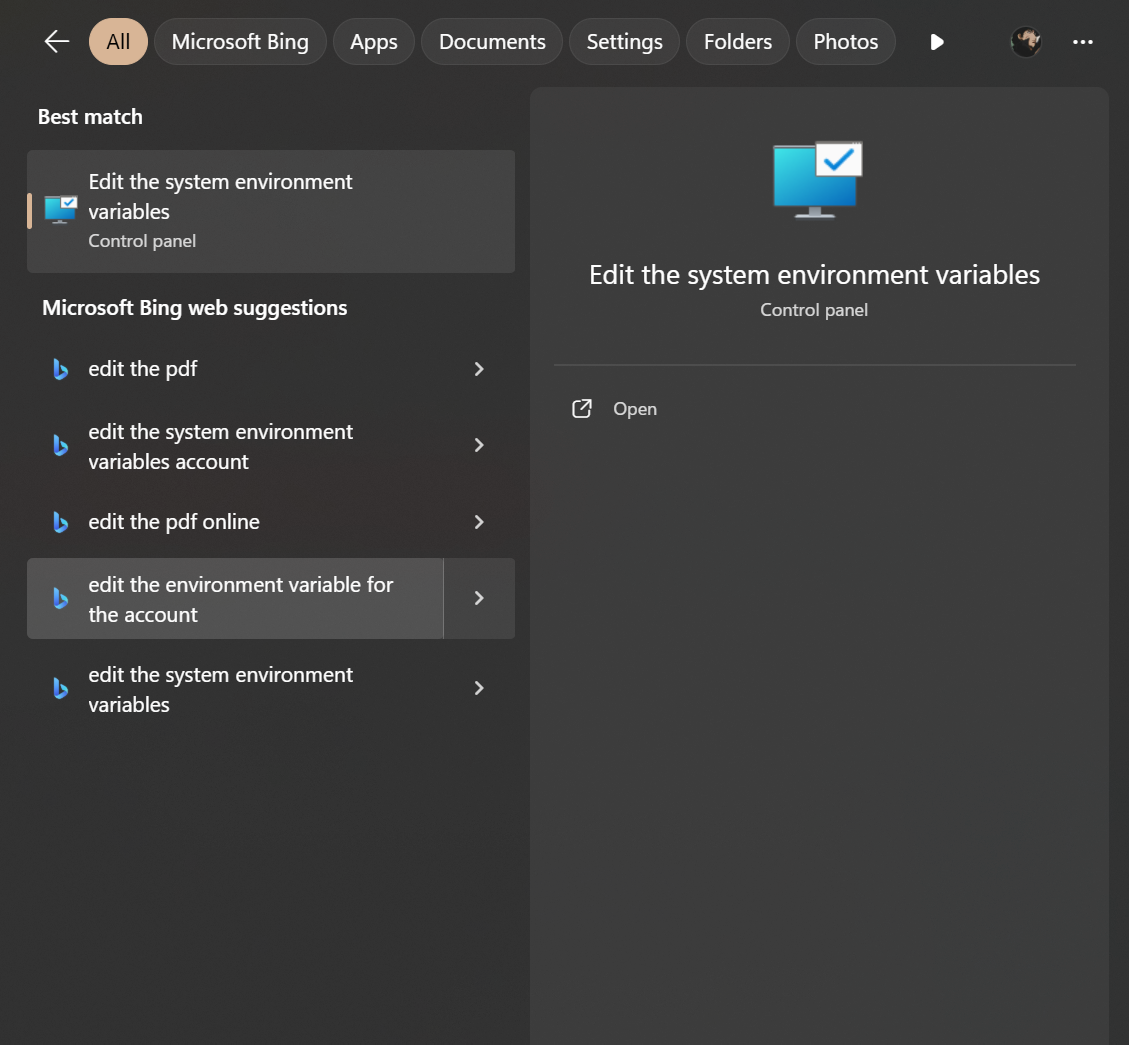Click Bing icon beside 'edit the pdf'
This screenshot has height=1045, width=1129.
coord(61,370)
